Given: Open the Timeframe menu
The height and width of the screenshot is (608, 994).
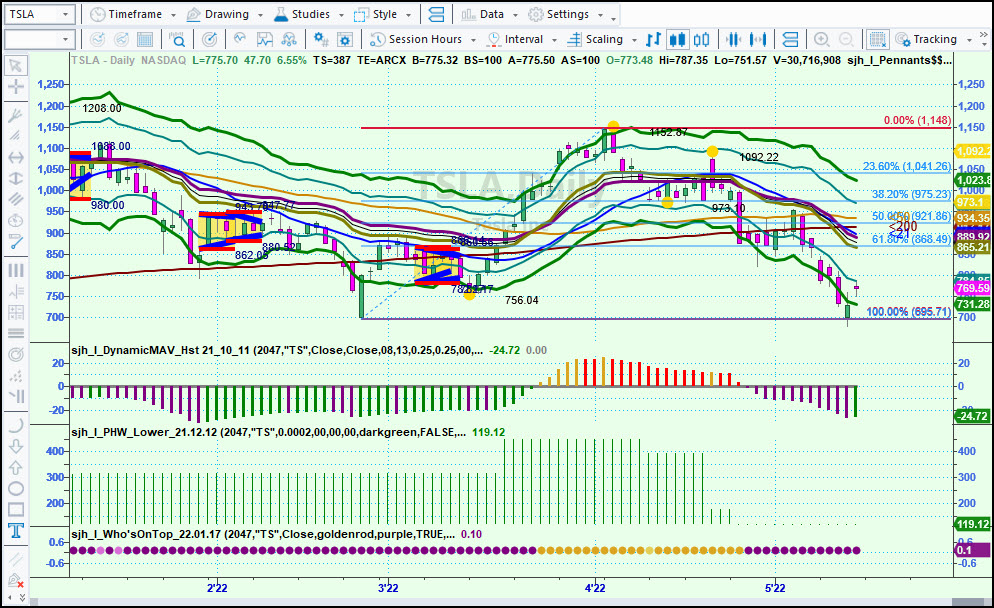Looking at the screenshot, I should (x=133, y=14).
